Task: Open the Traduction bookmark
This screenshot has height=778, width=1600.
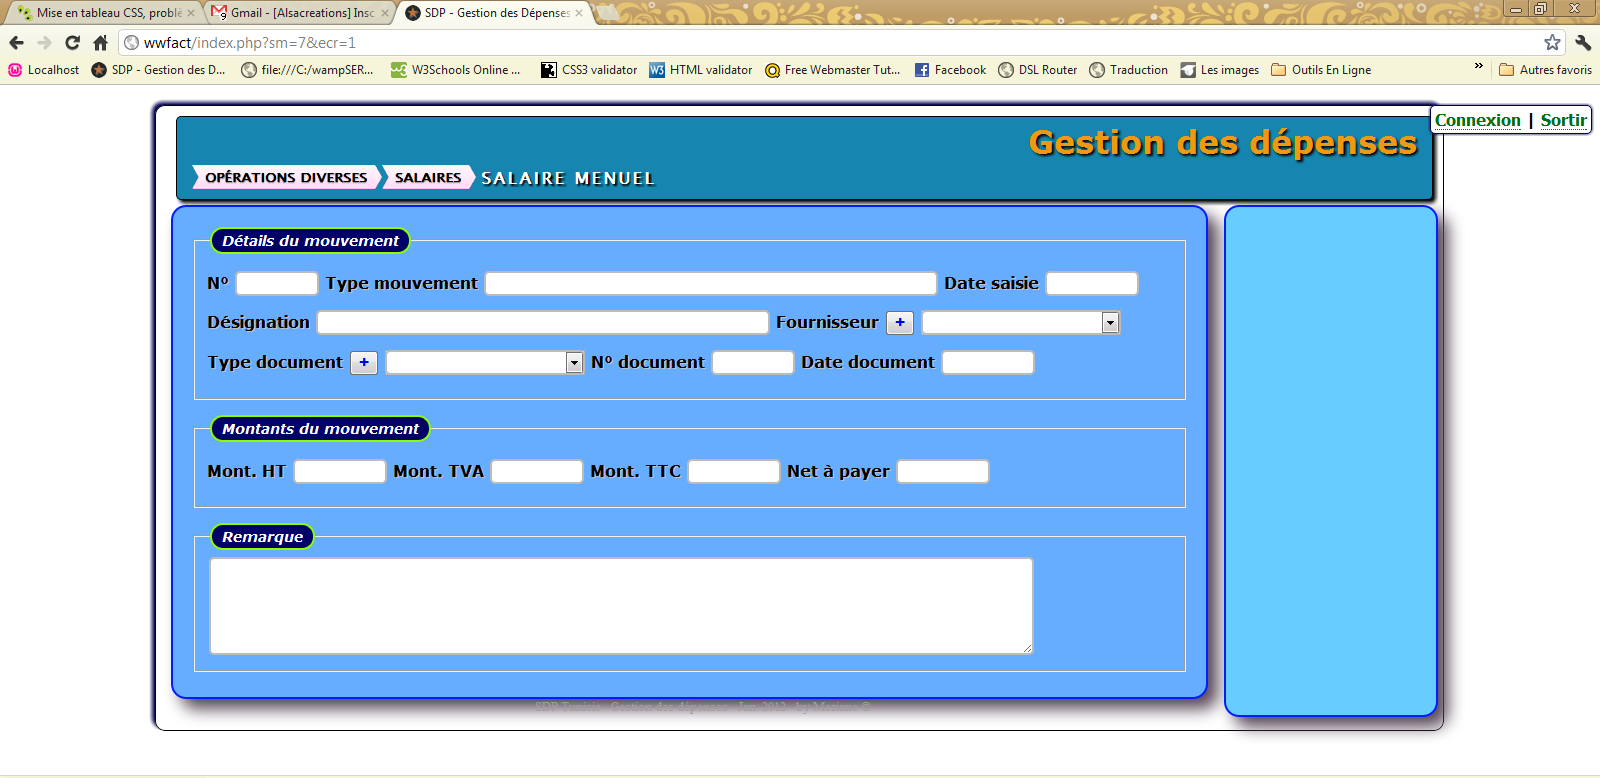Action: [1129, 70]
